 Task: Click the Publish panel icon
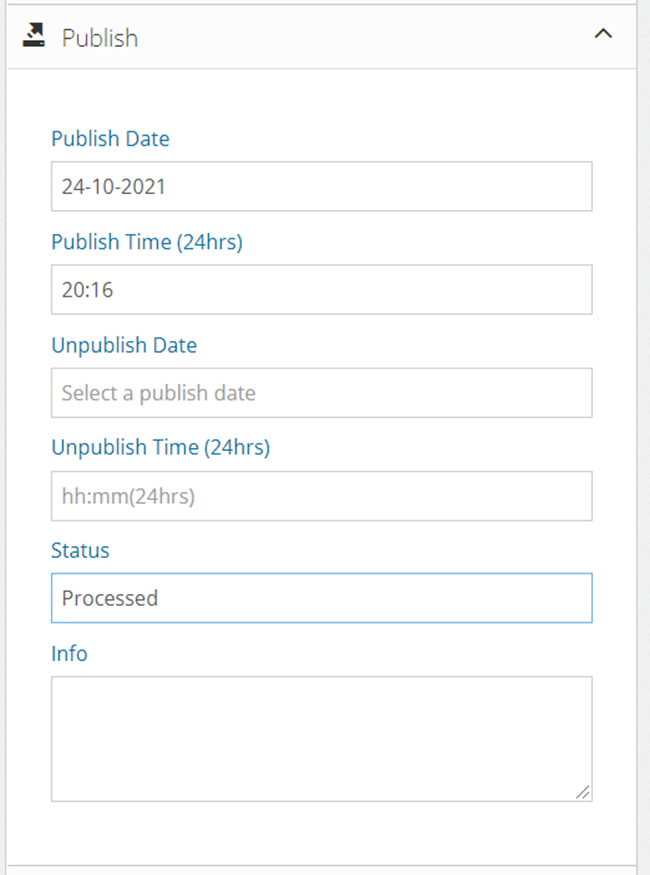coord(33,37)
